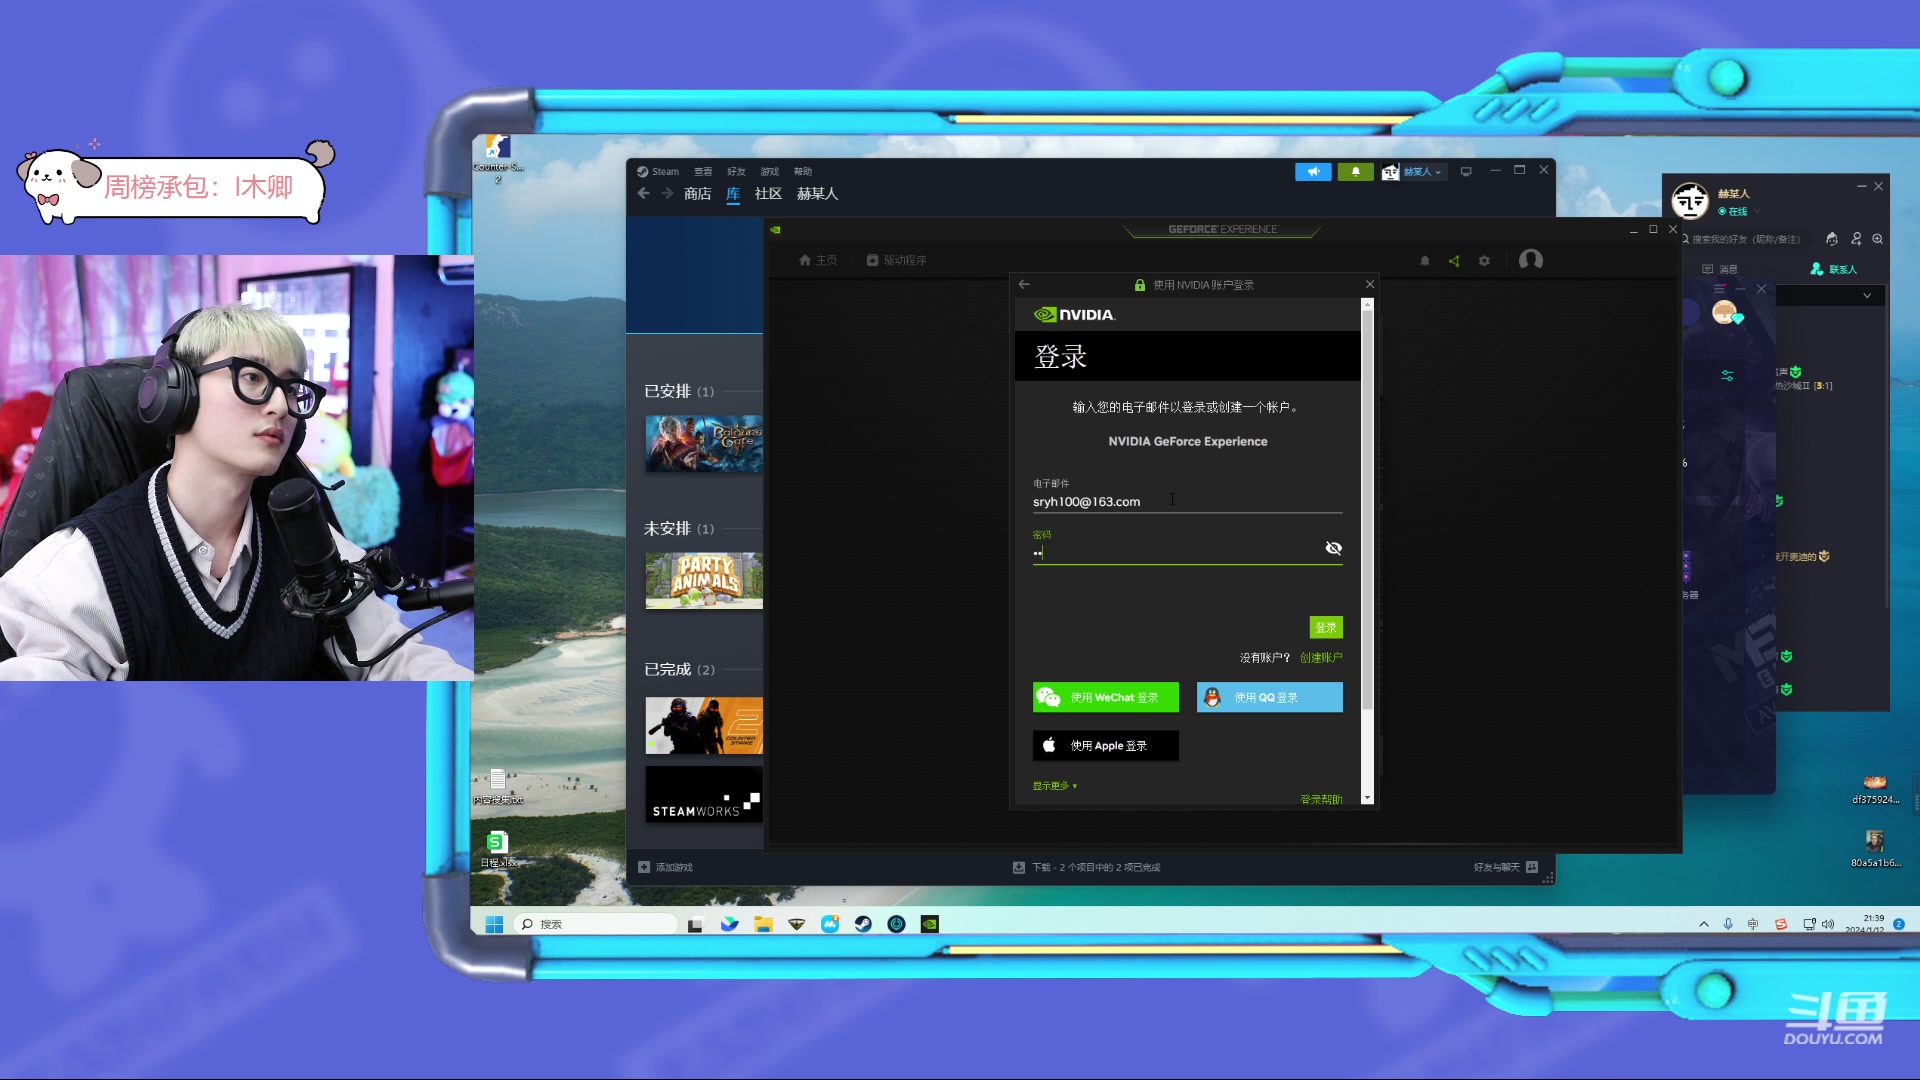Open GeForce Experience notifications bell
The width and height of the screenshot is (1920, 1080).
tap(1425, 261)
